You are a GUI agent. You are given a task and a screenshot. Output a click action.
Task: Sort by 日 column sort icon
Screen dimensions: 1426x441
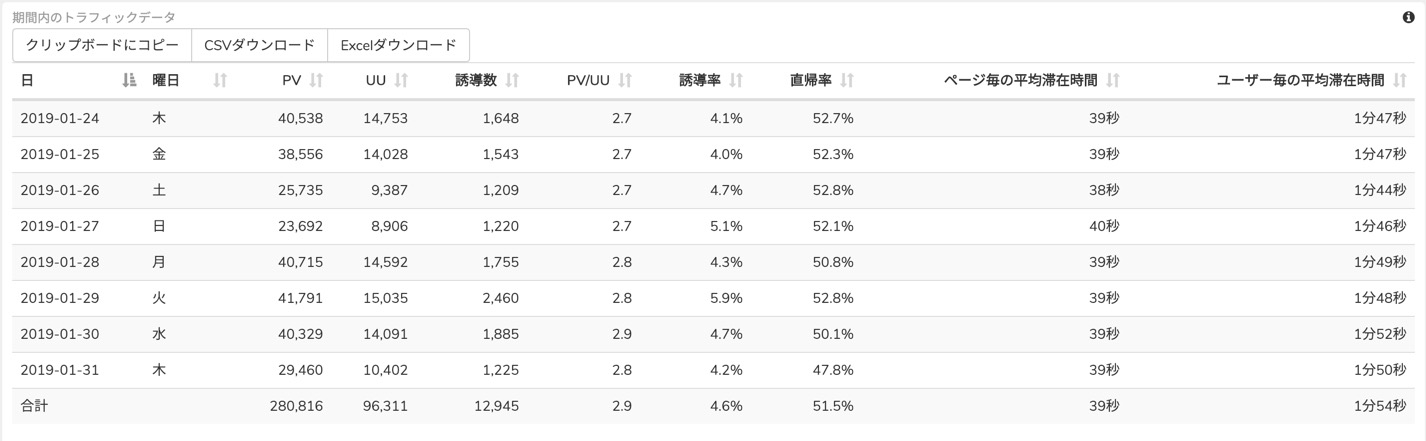pos(129,81)
